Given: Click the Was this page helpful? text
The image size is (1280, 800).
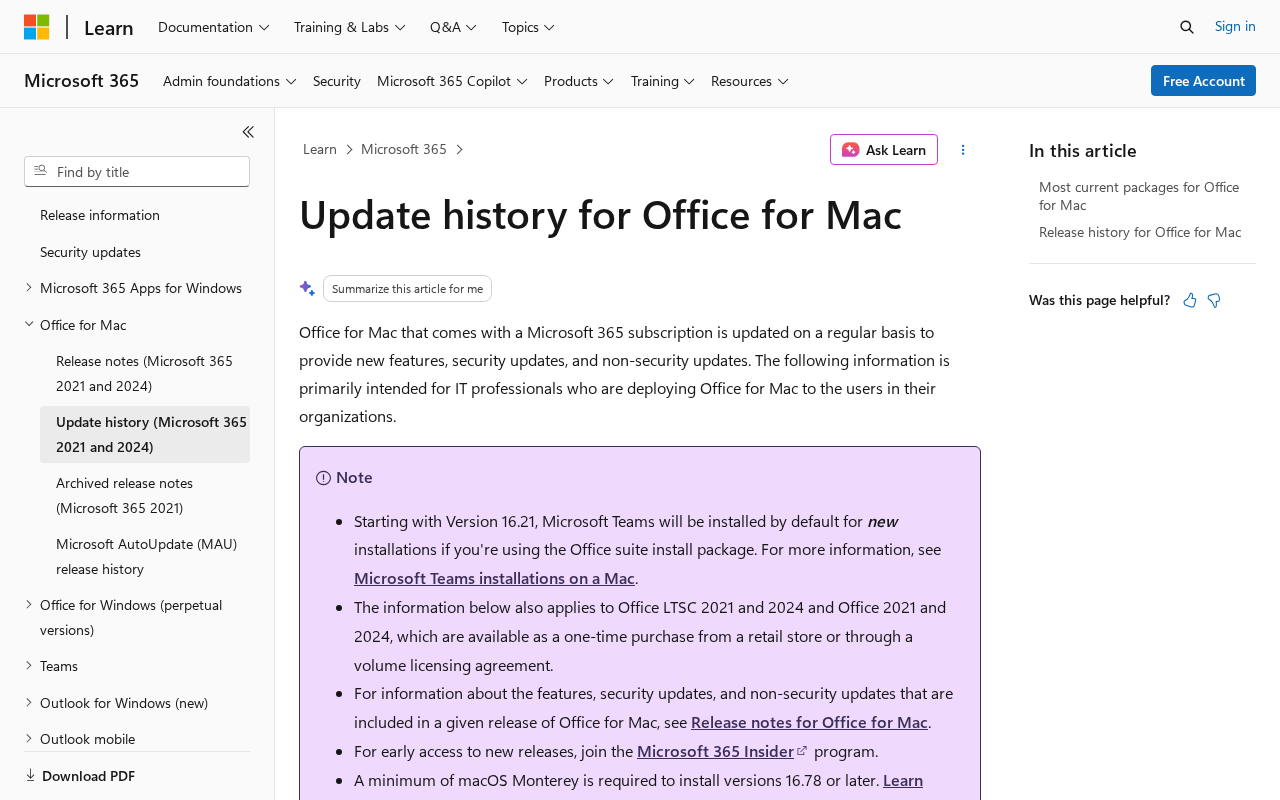Looking at the screenshot, I should pos(1099,300).
